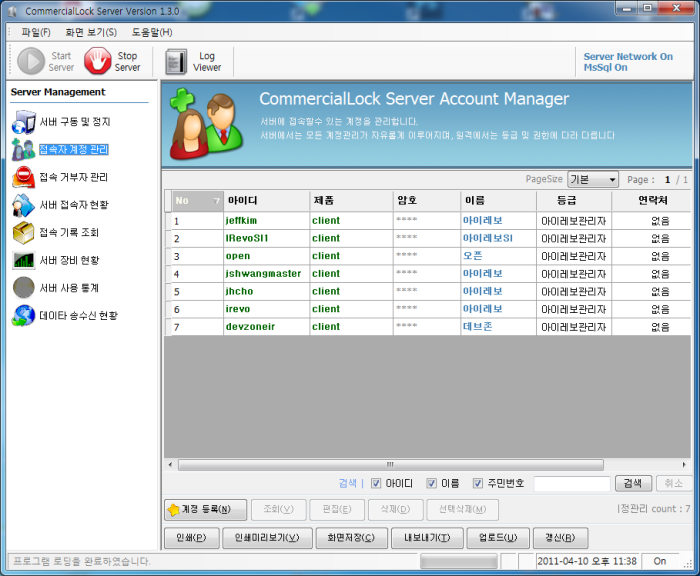Select 접속 기록 조회 in sidebar
The height and width of the screenshot is (576, 700).
pyautogui.click(x=69, y=233)
